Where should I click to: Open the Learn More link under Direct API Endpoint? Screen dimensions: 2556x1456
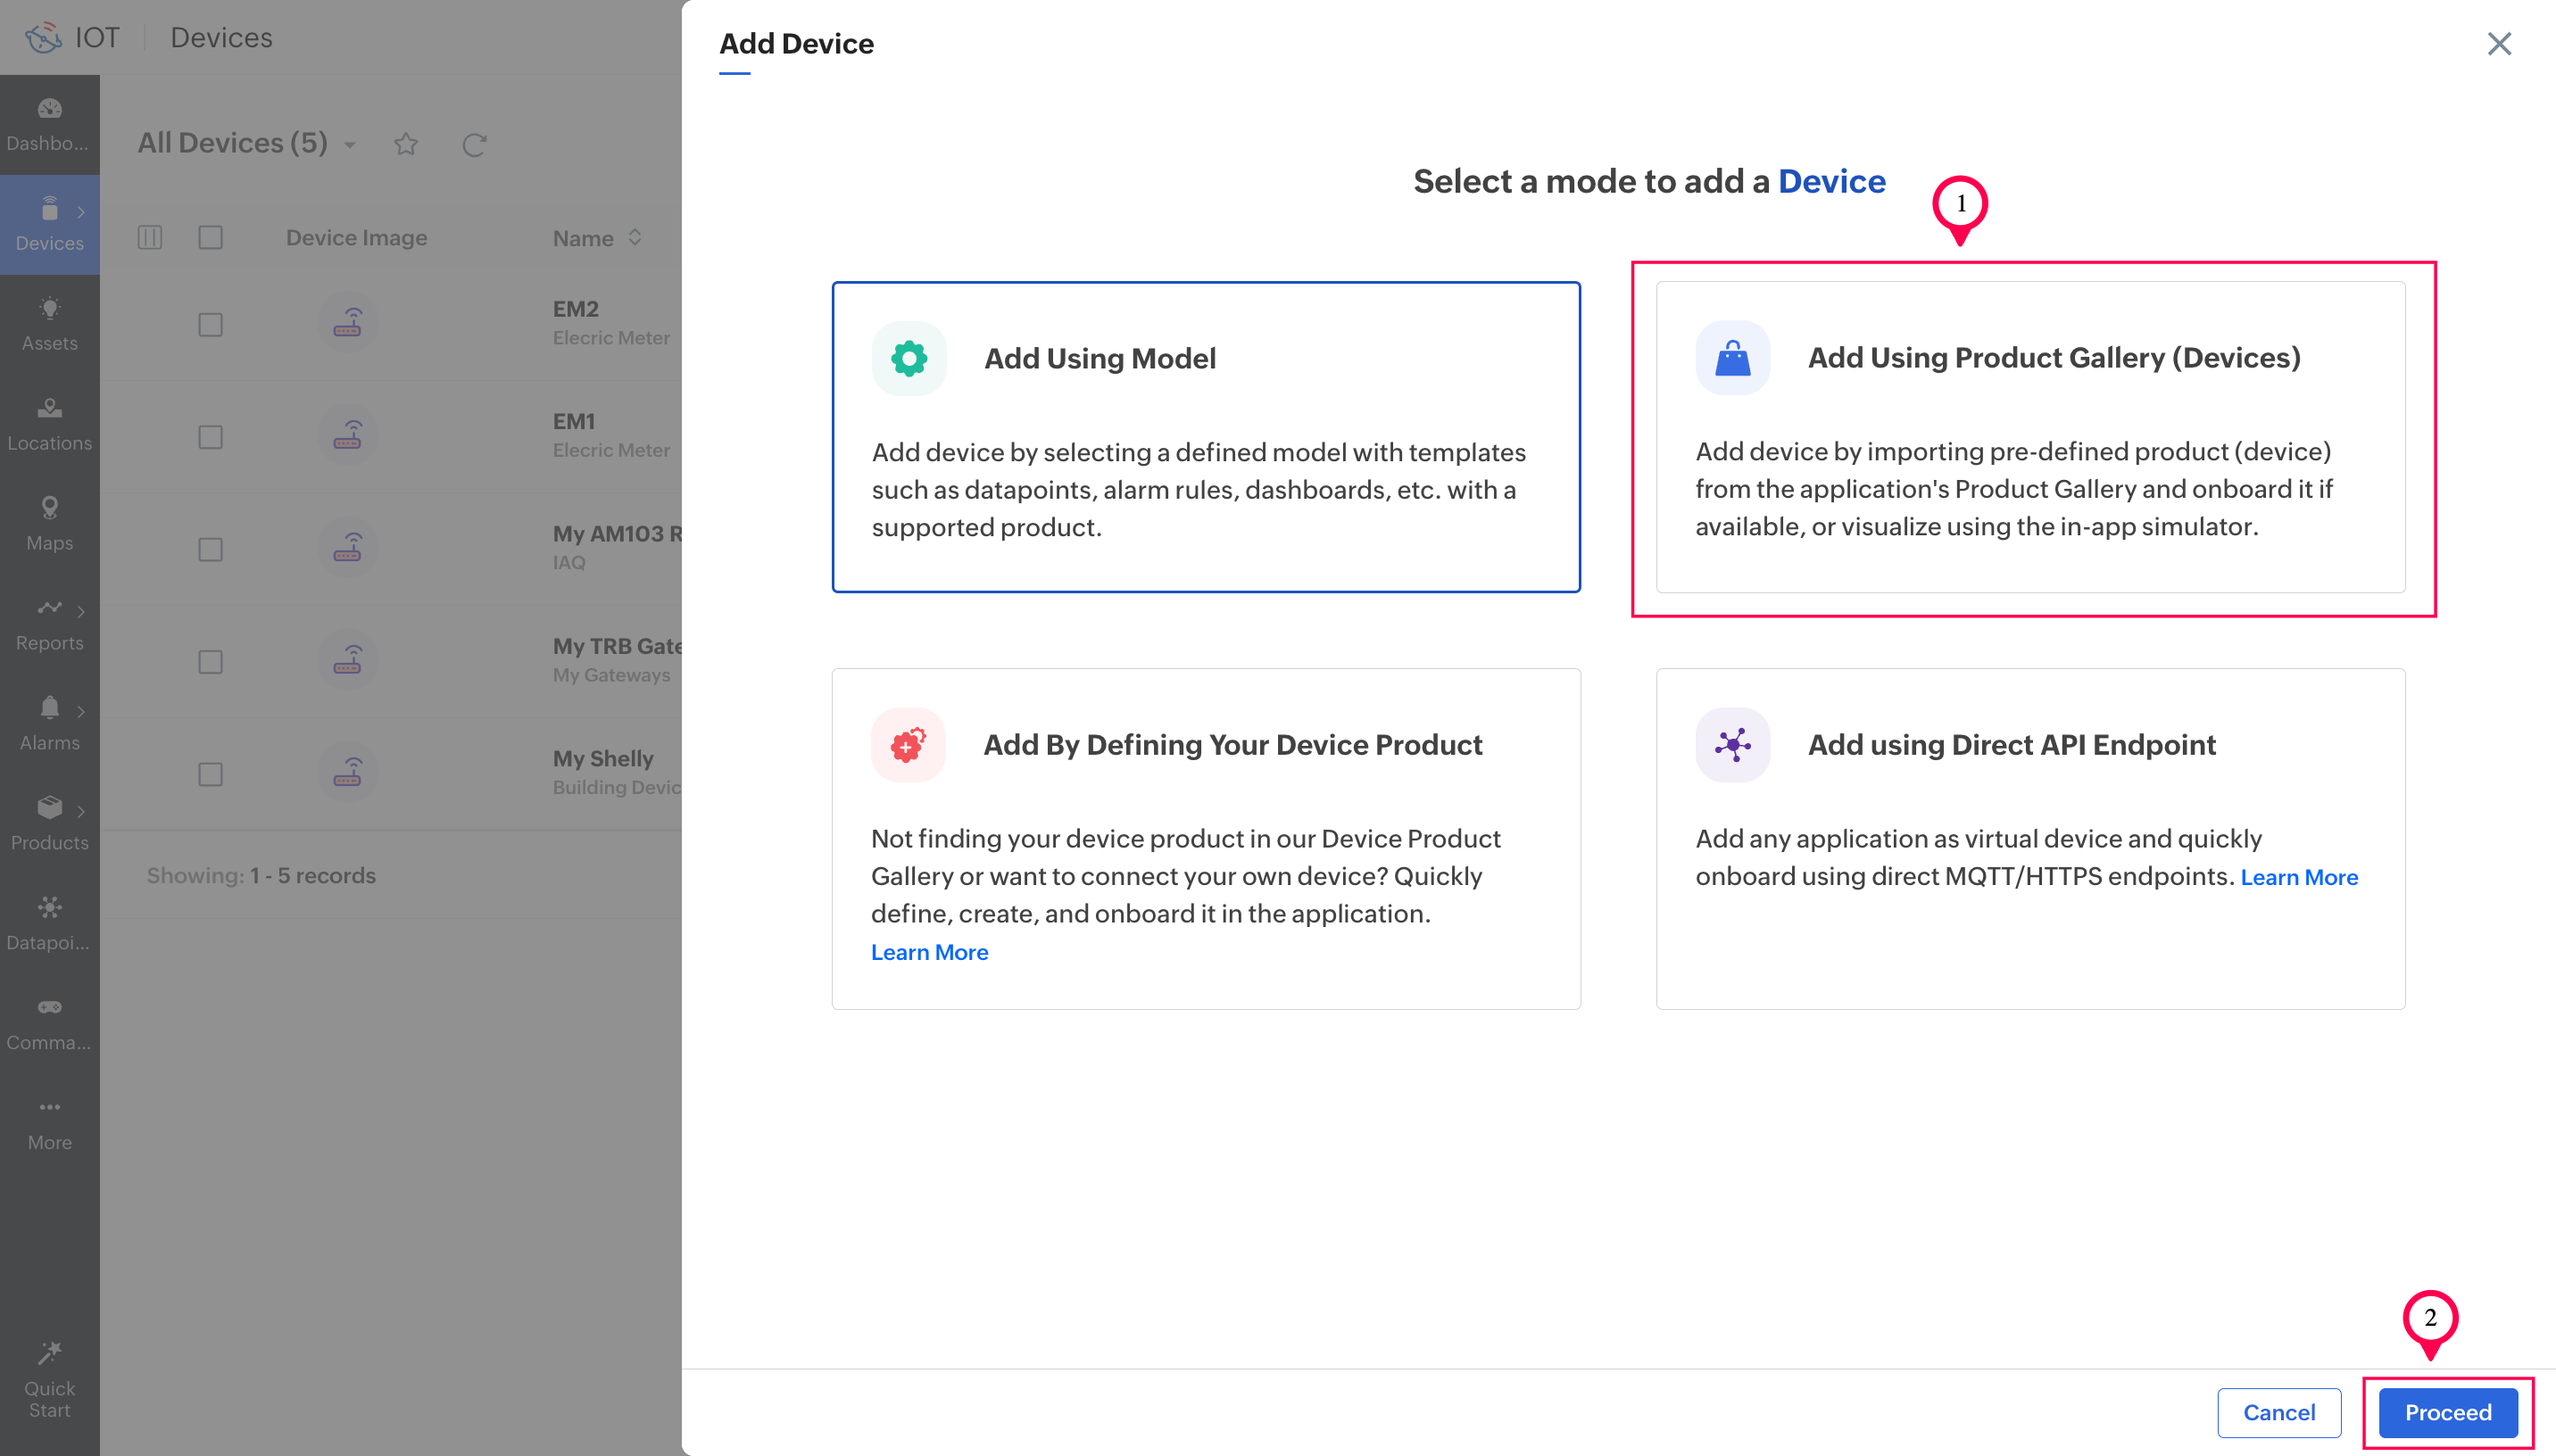coord(2298,877)
